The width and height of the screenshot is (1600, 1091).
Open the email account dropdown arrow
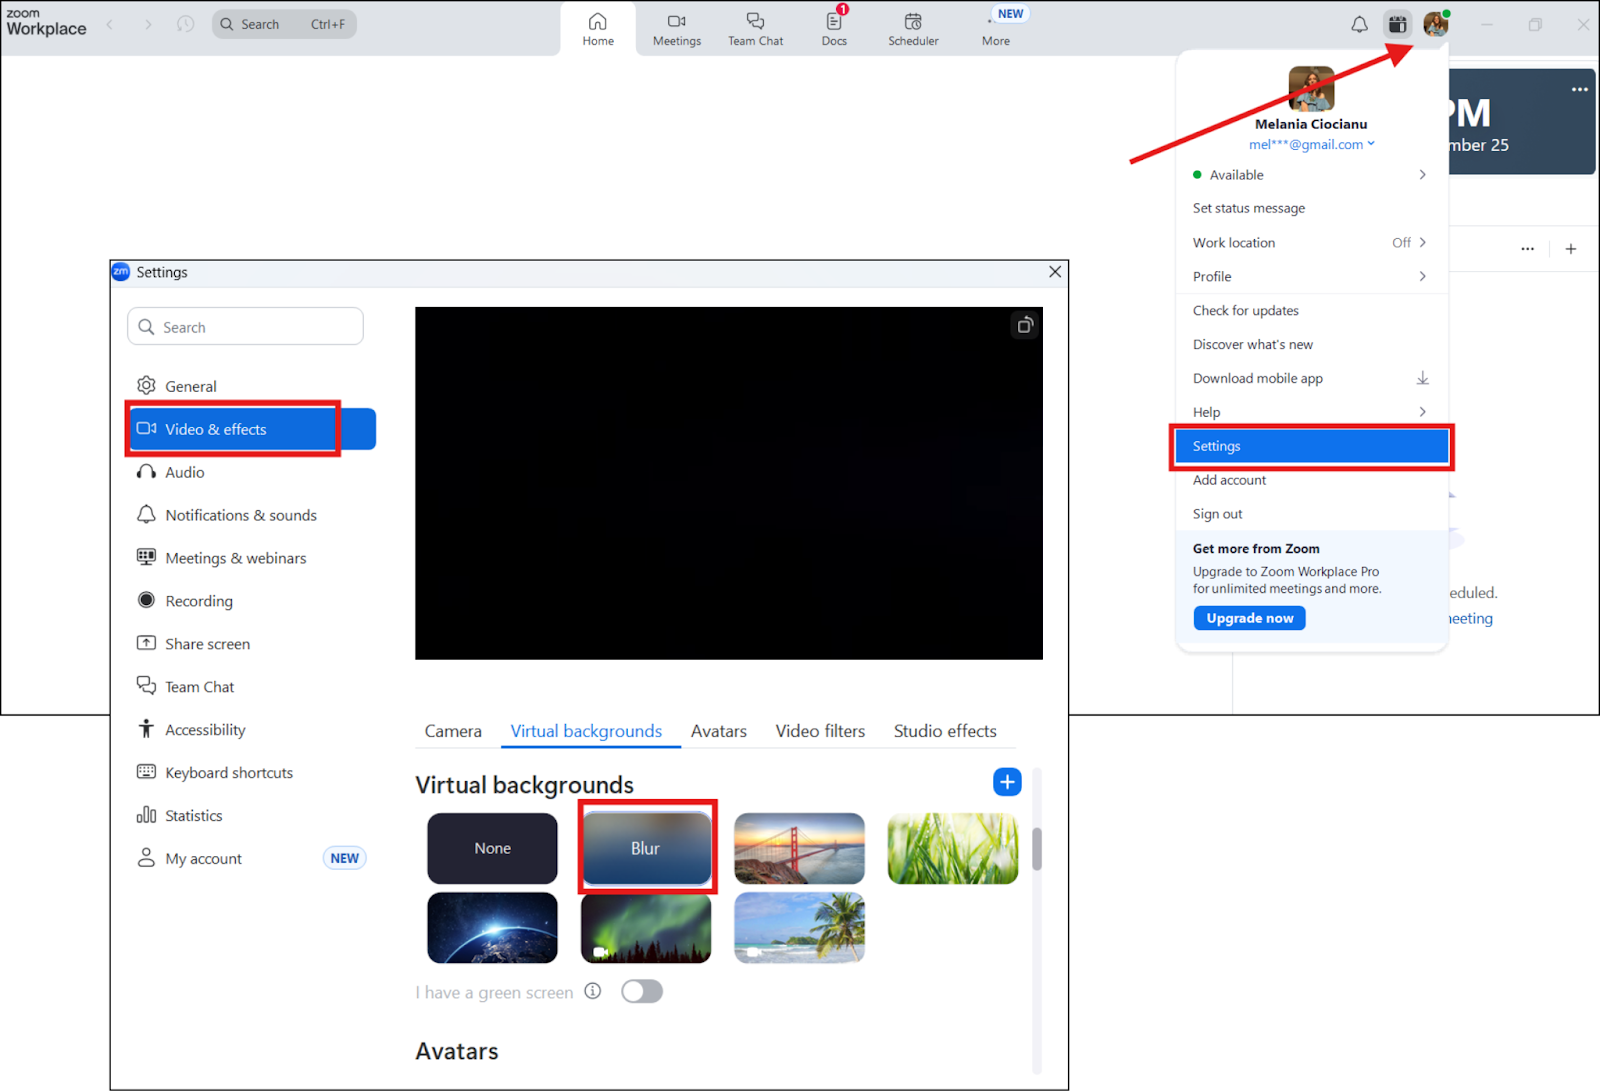point(1371,144)
